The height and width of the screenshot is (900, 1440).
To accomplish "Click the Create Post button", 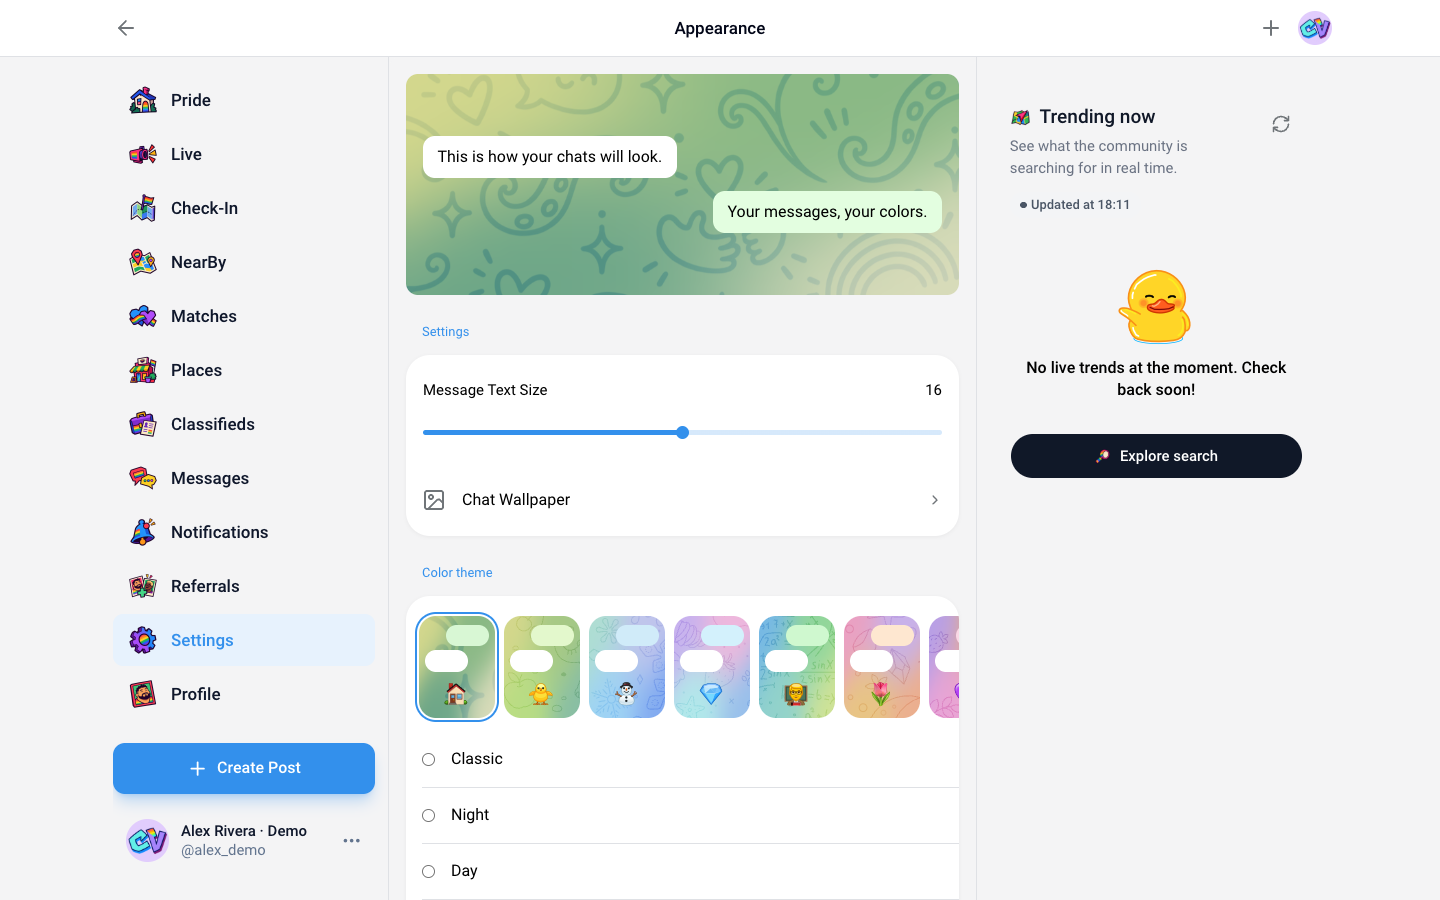I will point(244,768).
